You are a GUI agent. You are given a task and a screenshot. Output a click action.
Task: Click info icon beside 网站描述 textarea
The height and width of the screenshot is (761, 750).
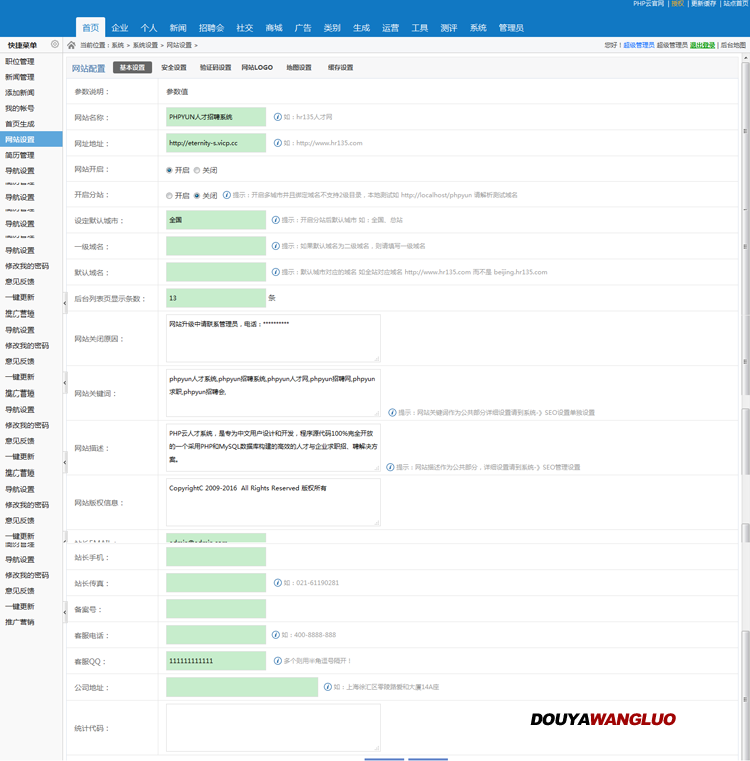(390, 467)
